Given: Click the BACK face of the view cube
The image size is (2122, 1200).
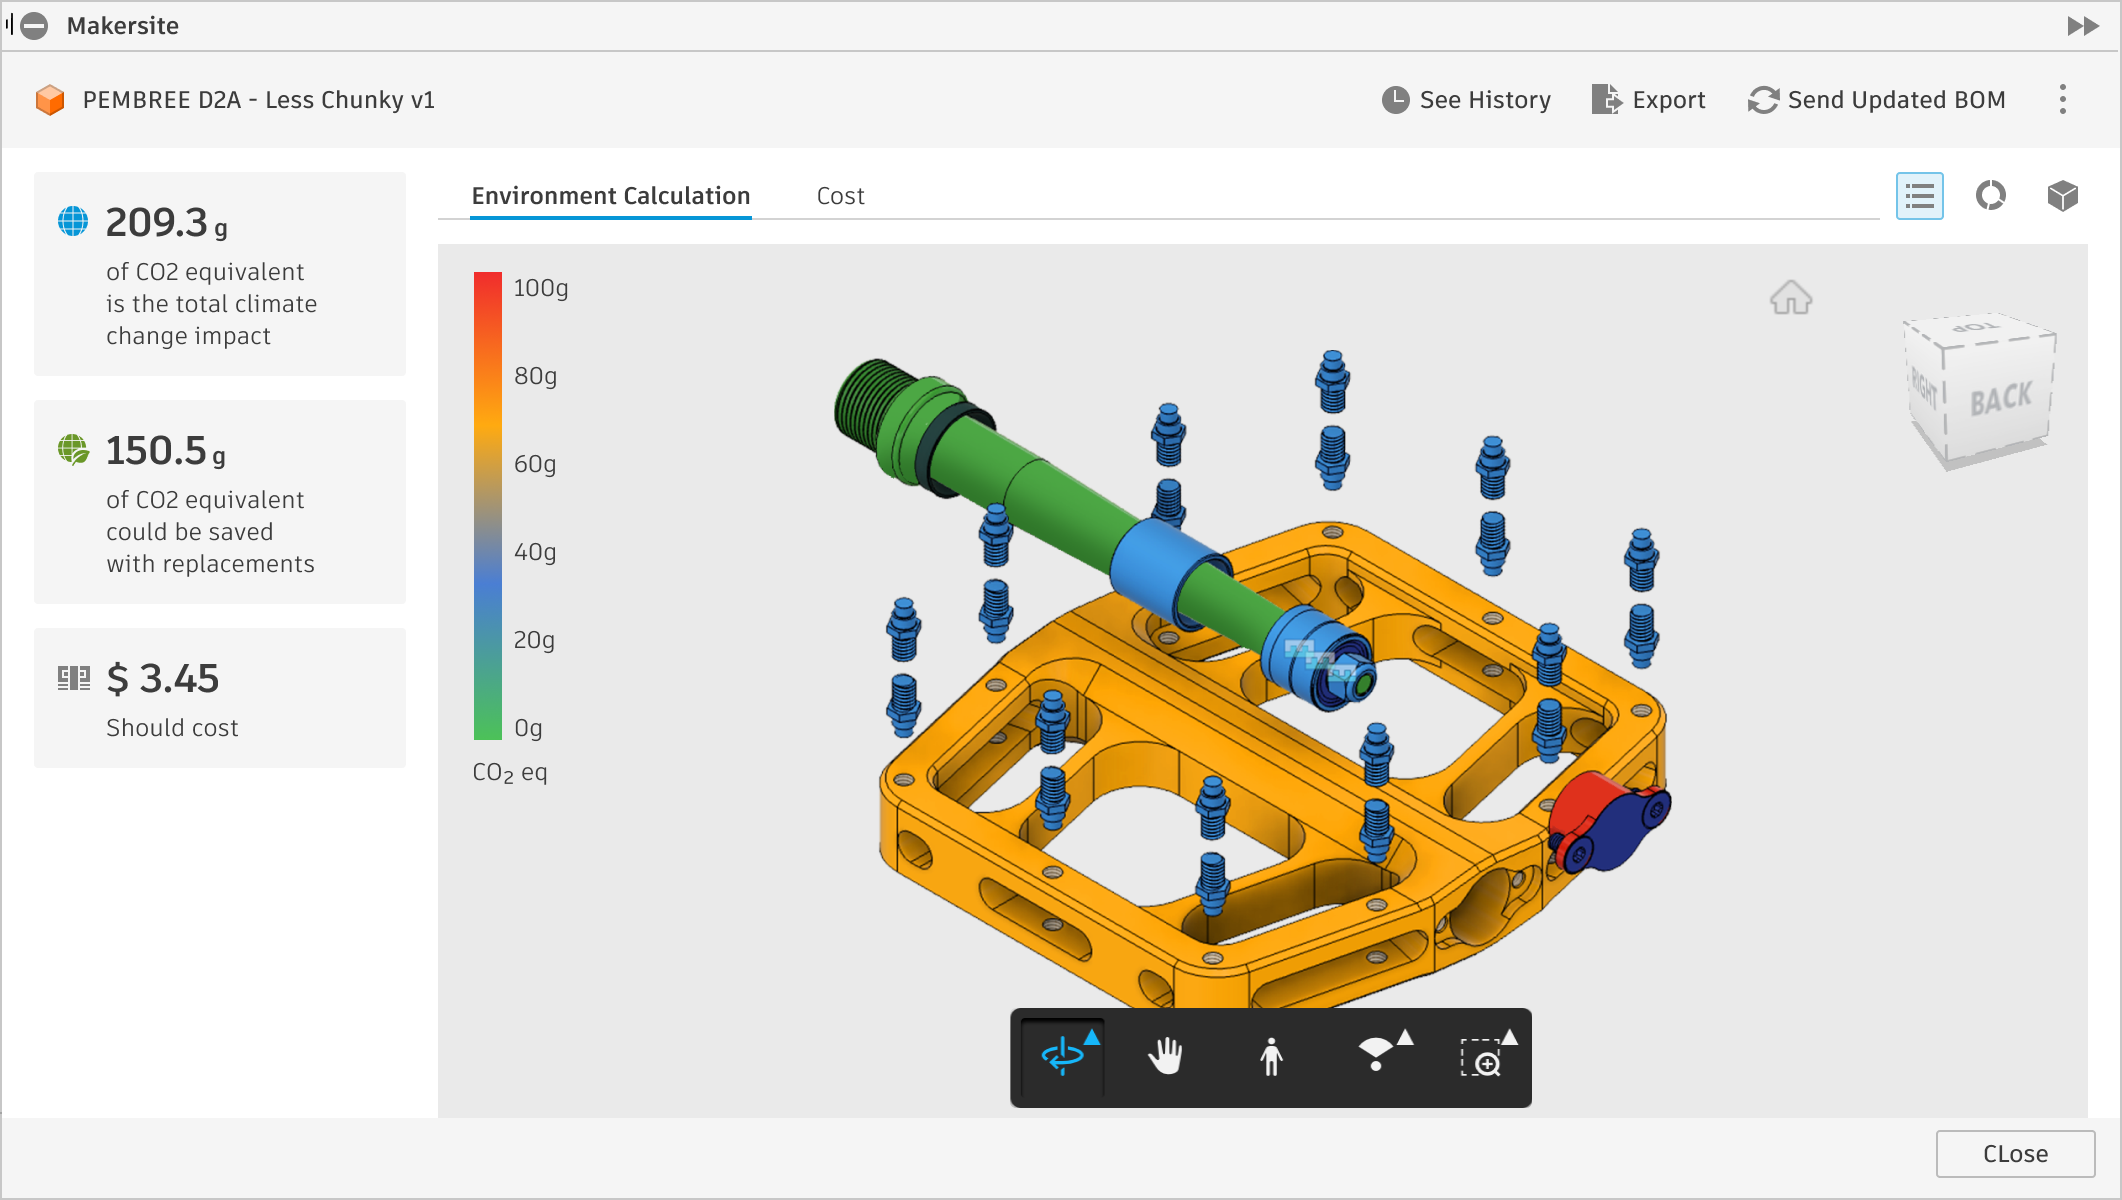Looking at the screenshot, I should tap(2001, 398).
